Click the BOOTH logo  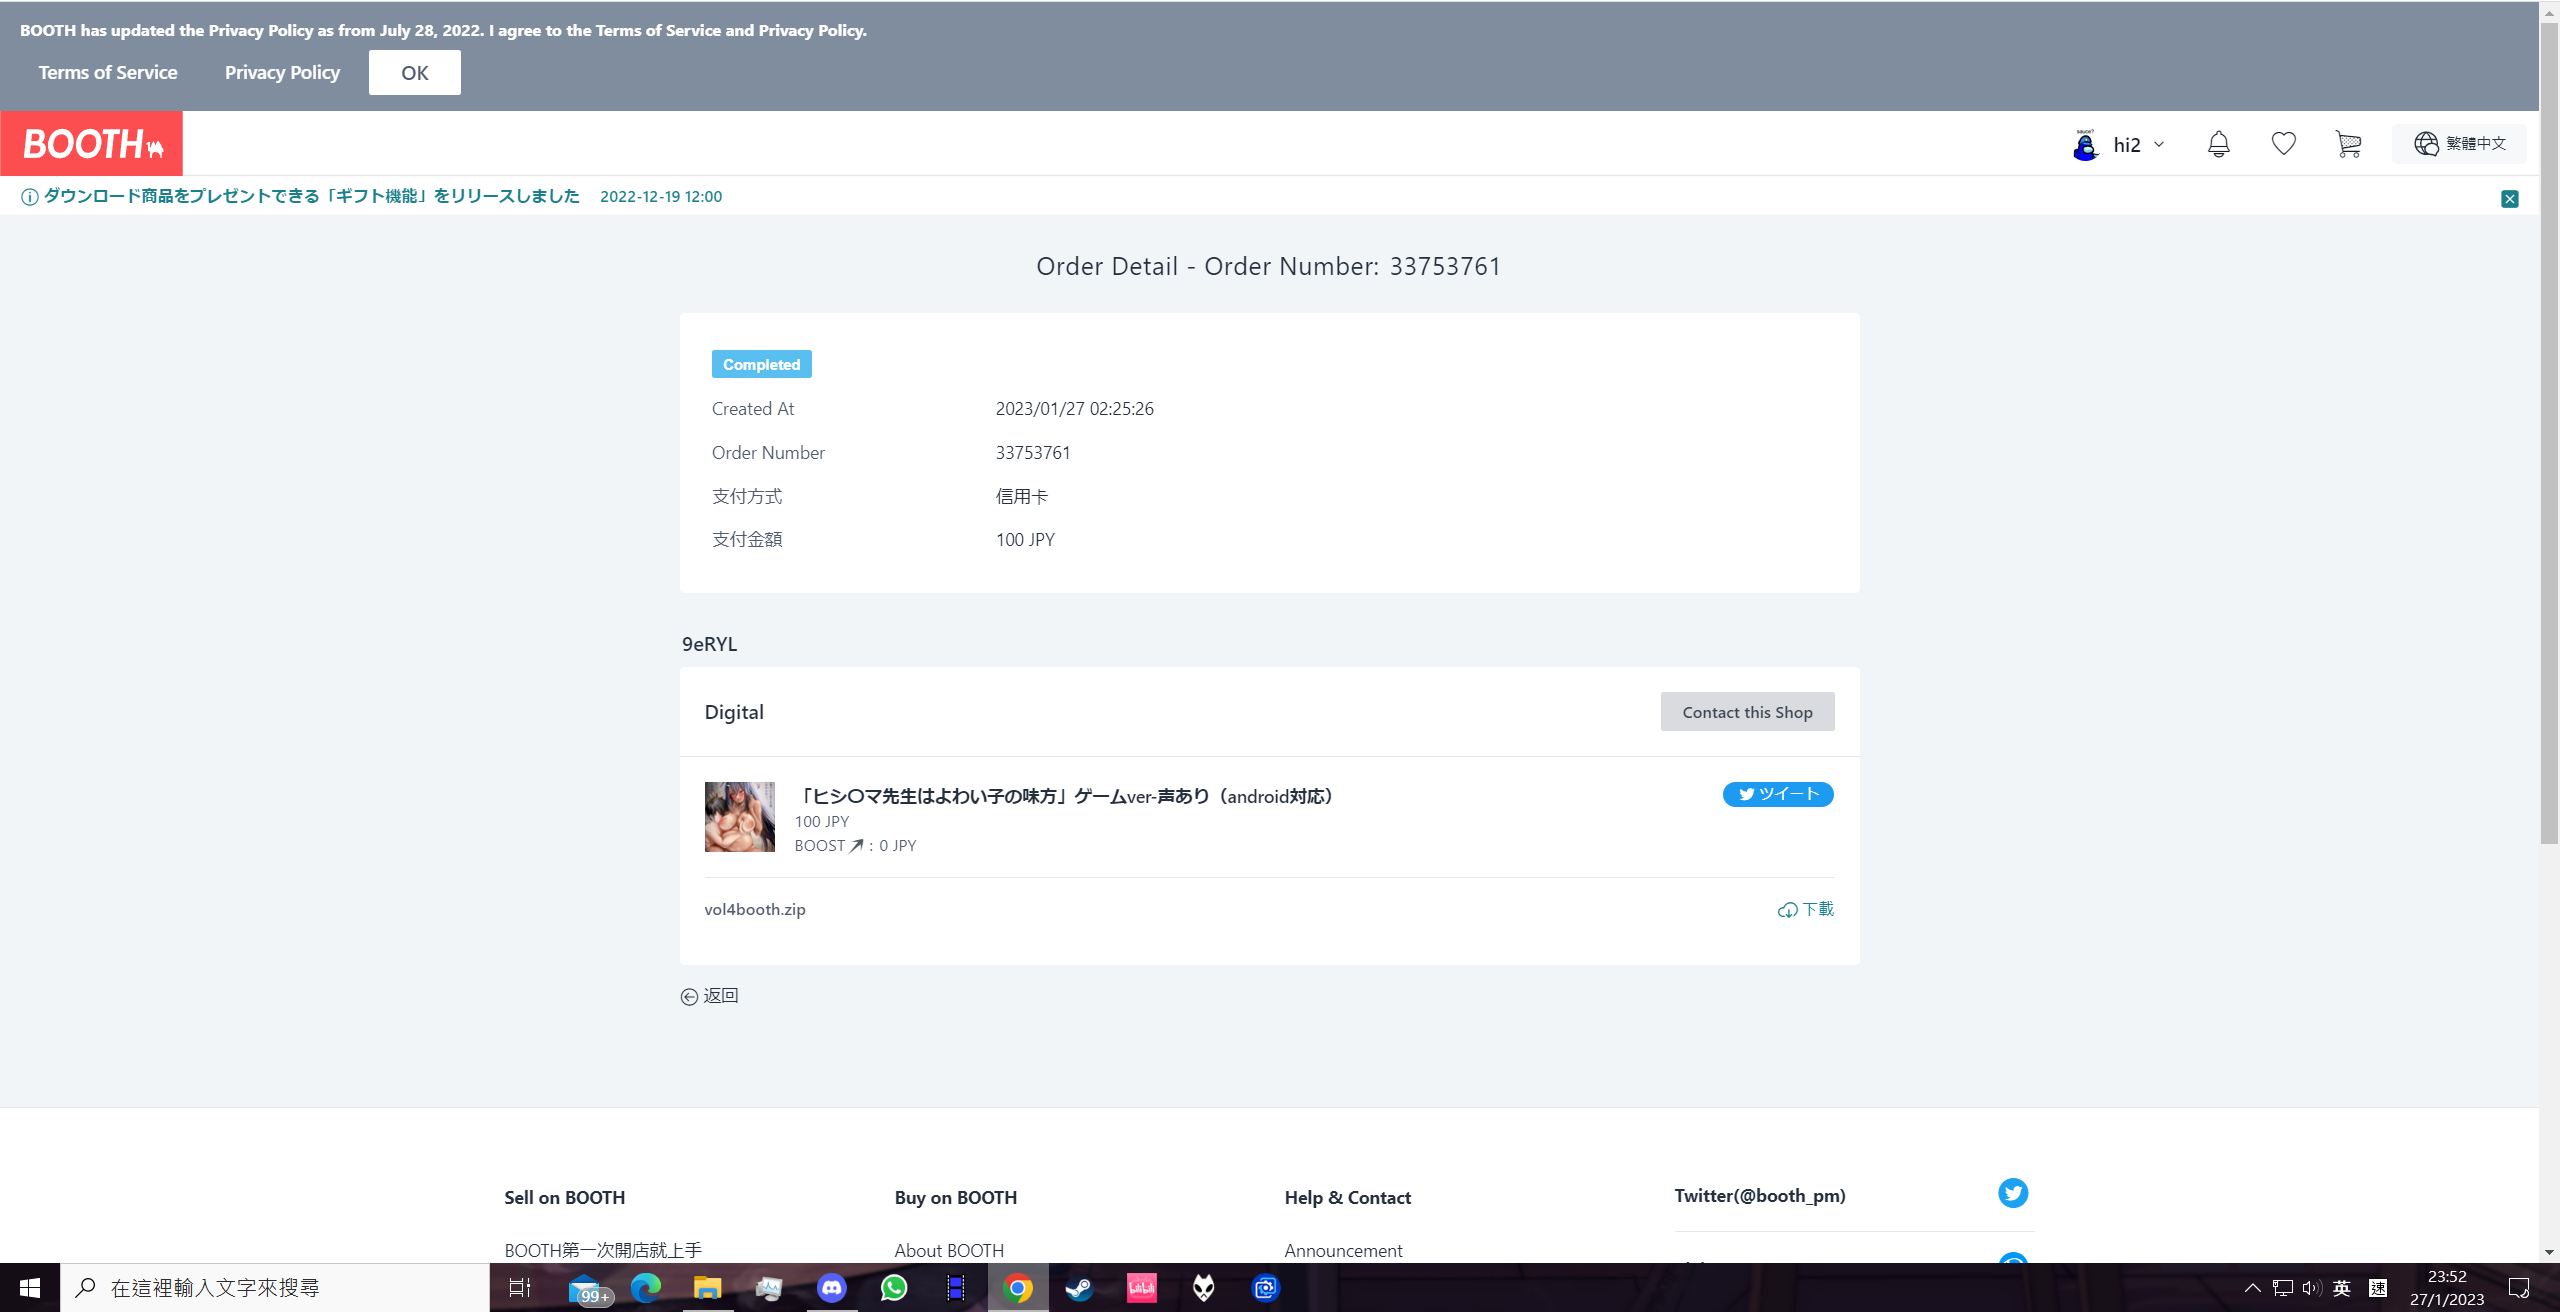[x=92, y=144]
